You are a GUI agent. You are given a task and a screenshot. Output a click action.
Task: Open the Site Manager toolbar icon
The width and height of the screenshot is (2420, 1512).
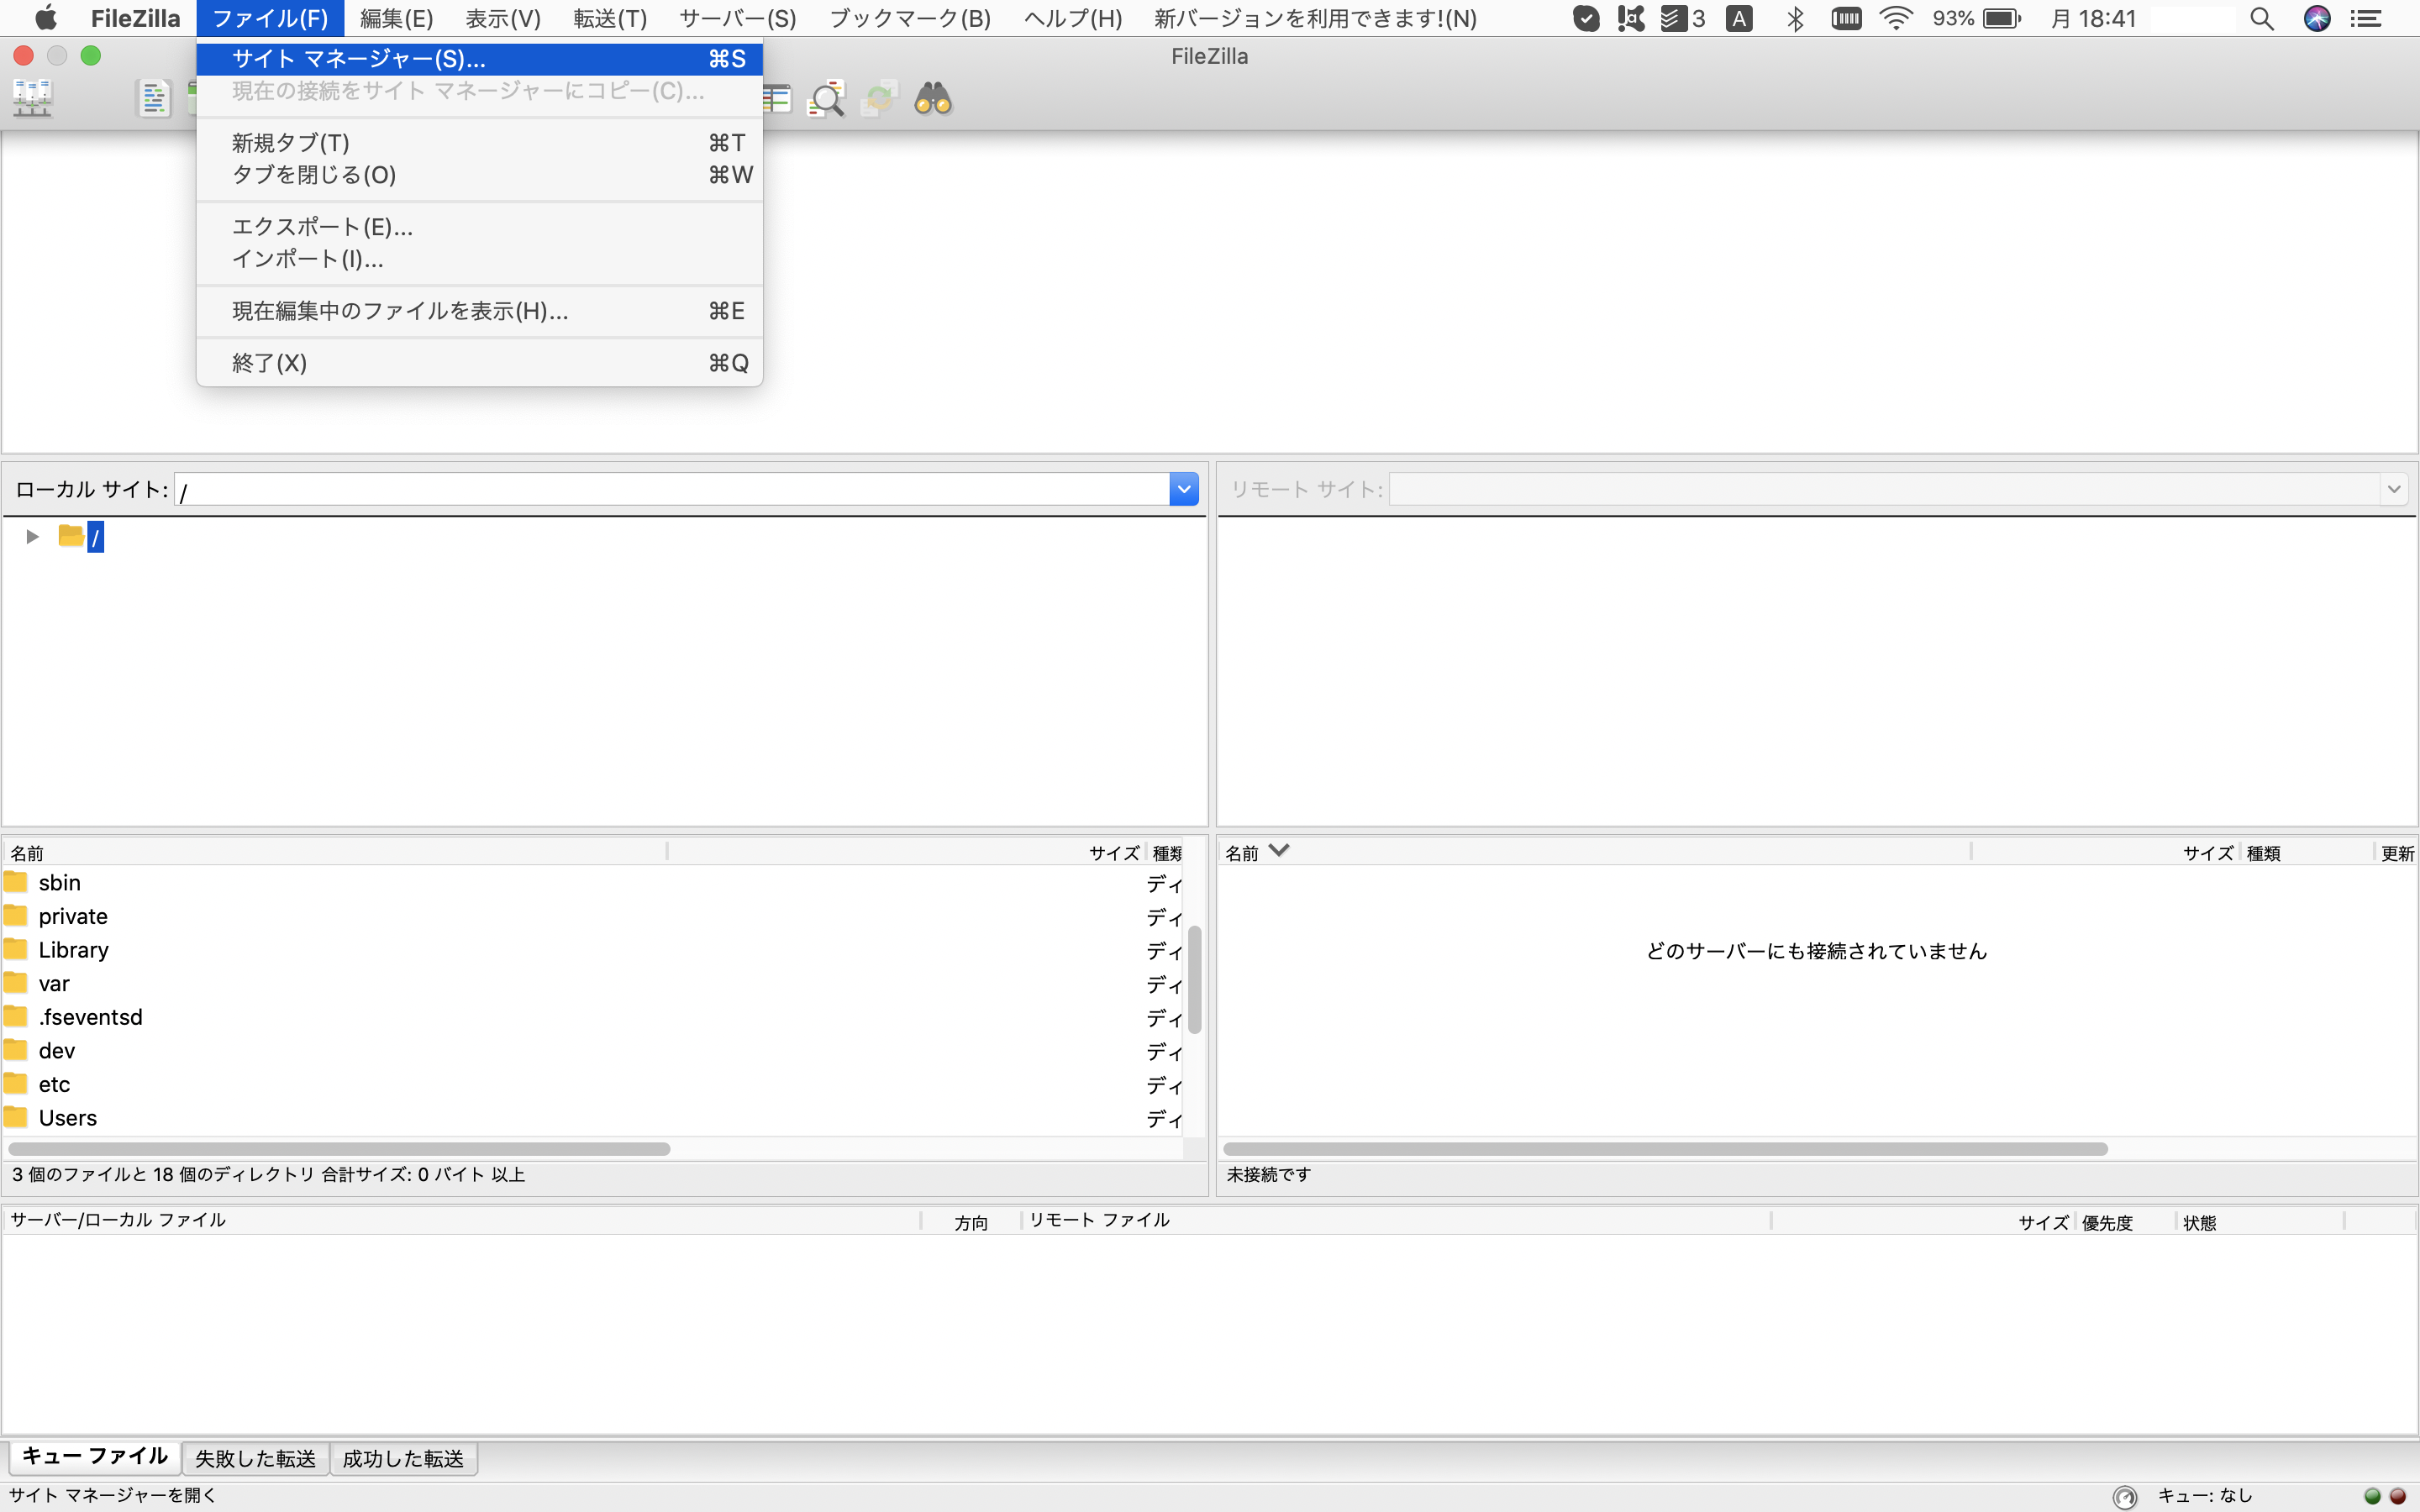[x=32, y=98]
